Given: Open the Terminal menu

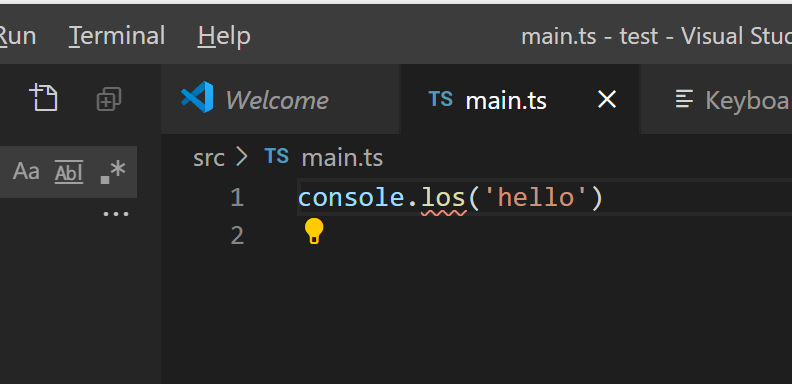Looking at the screenshot, I should click(117, 36).
